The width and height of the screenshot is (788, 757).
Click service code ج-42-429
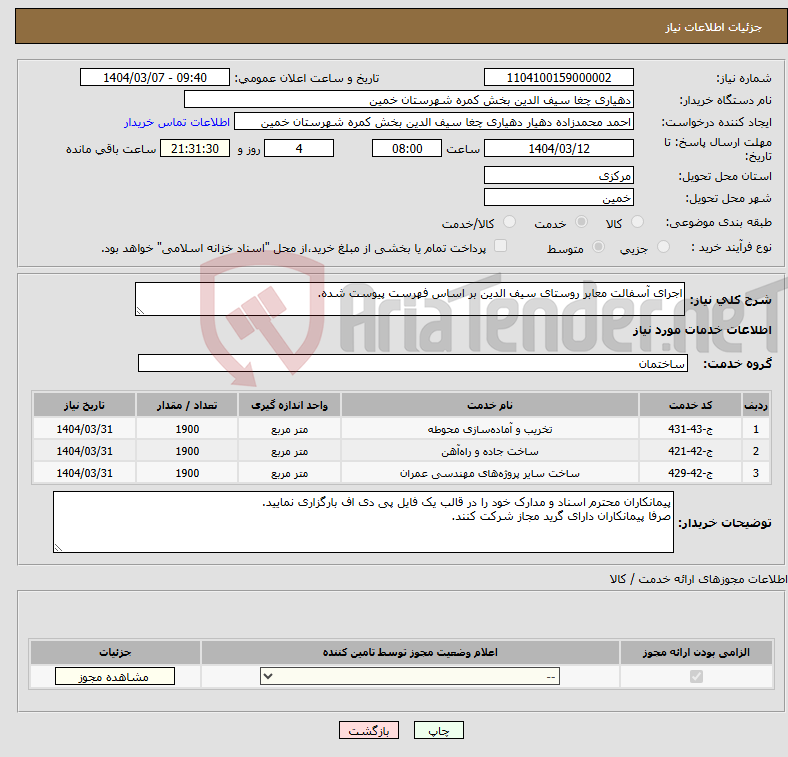click(691, 473)
